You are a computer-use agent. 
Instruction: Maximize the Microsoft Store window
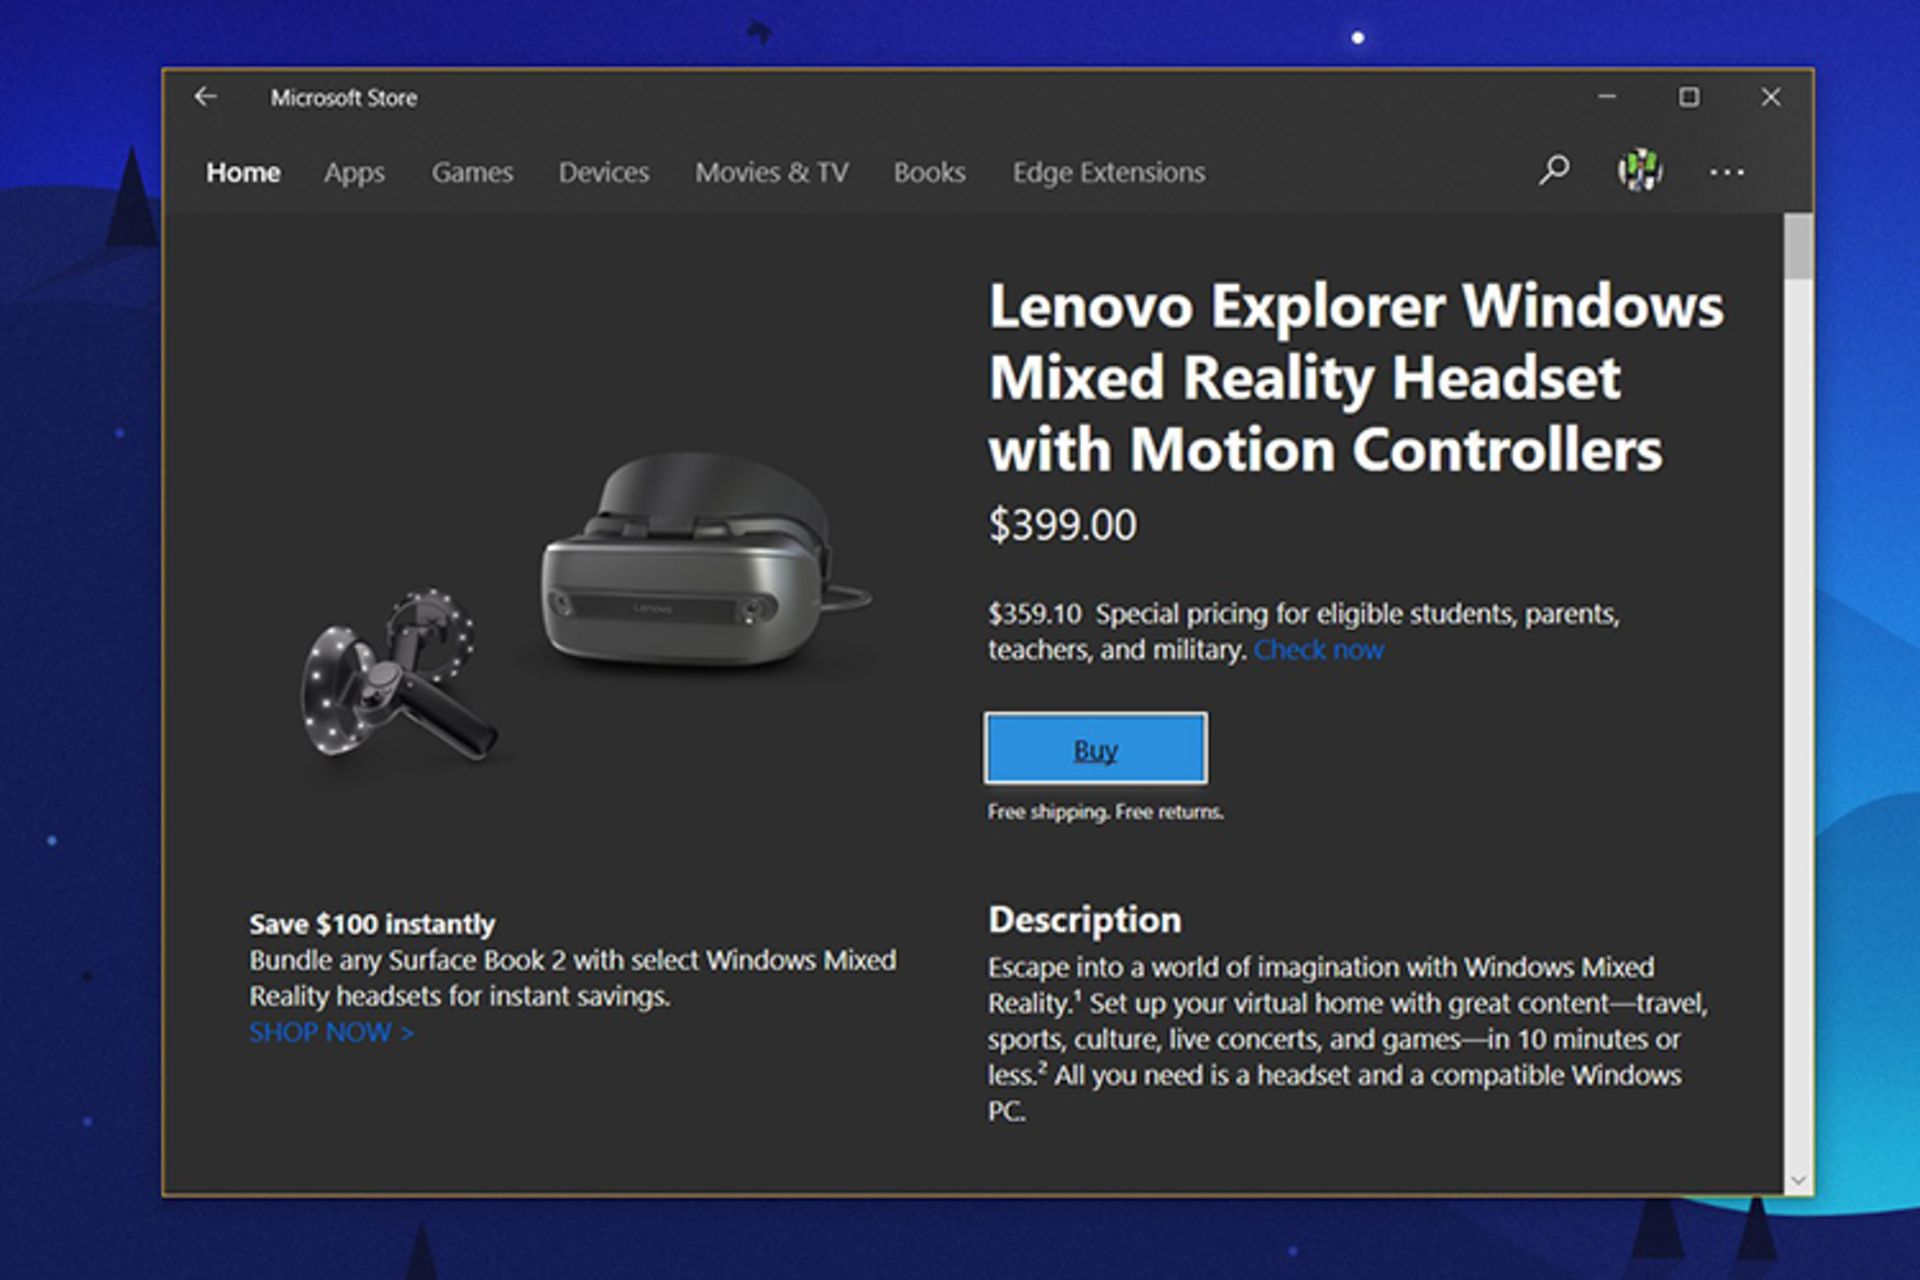[1689, 97]
